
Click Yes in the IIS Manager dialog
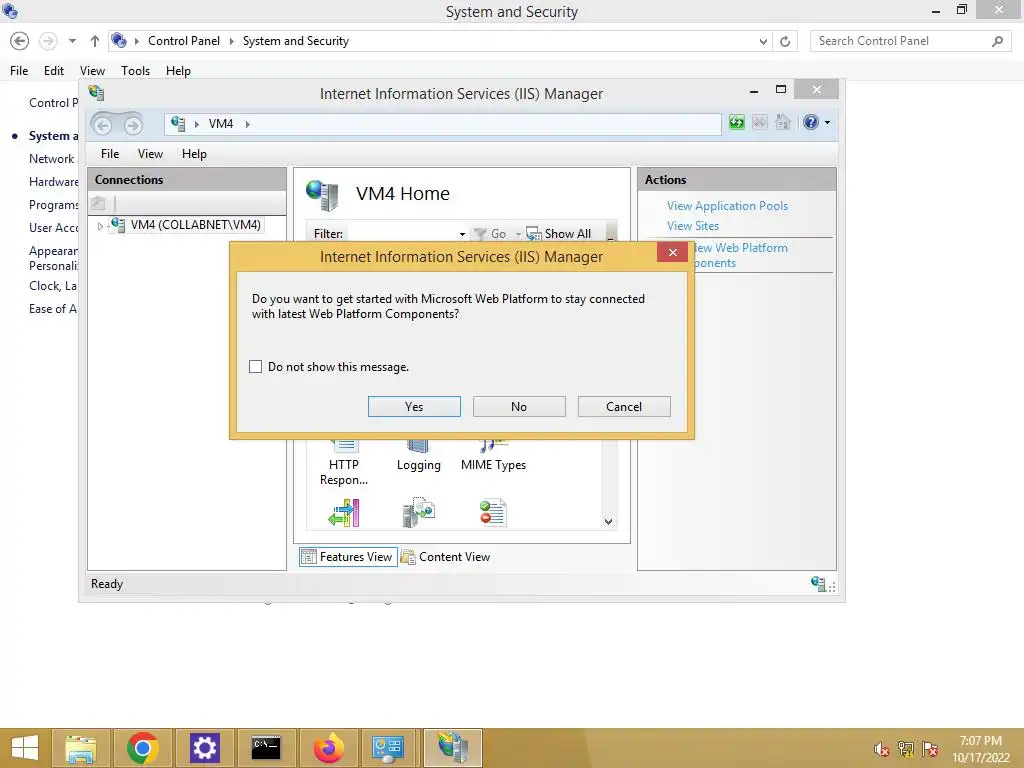point(414,406)
